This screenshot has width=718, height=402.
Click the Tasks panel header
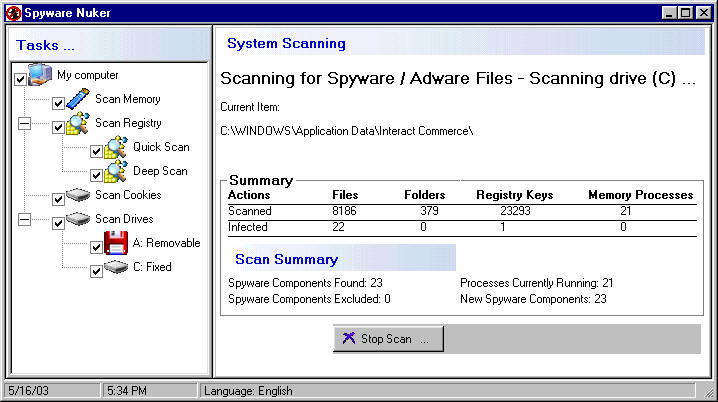109,45
